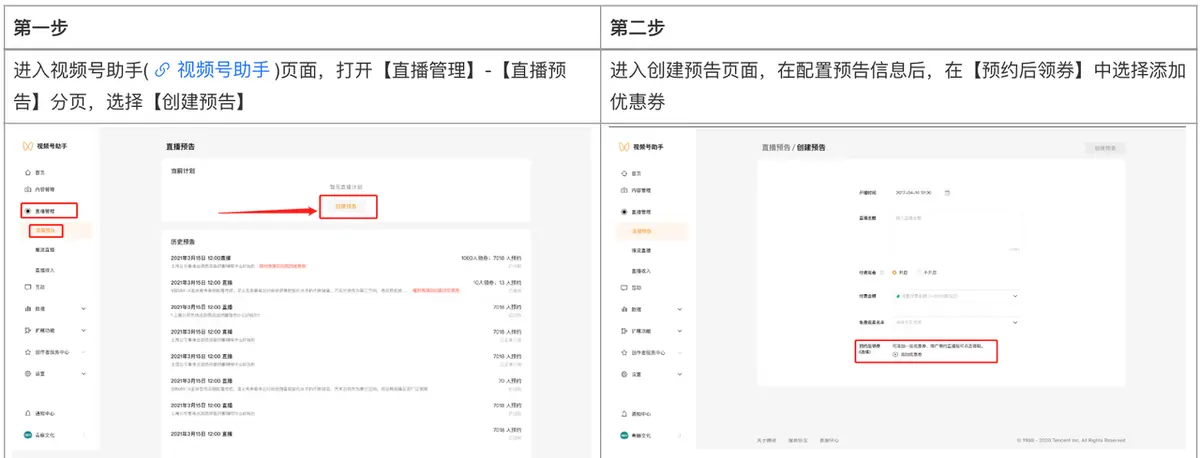Open the 付费金额 dropdown
1200x458 pixels.
coord(956,296)
